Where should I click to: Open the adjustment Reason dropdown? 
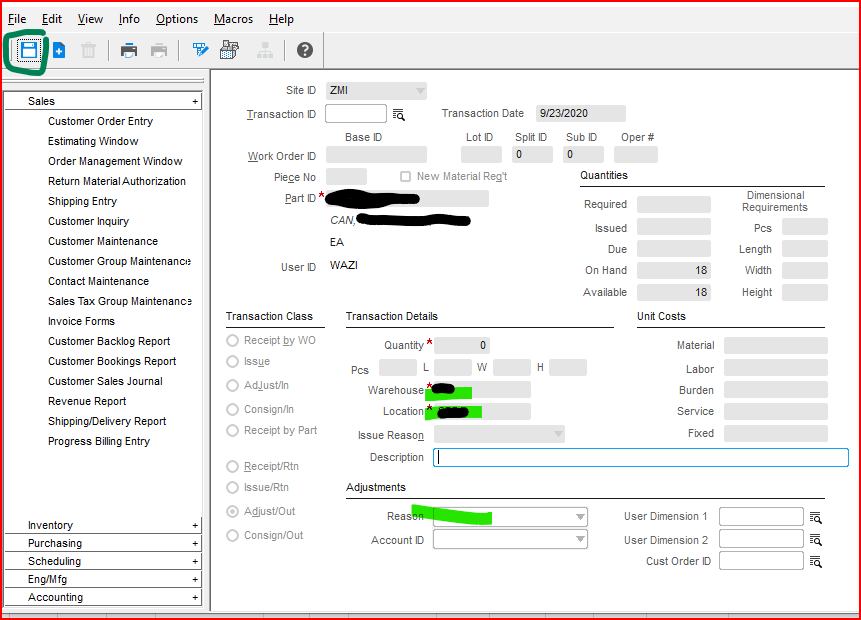580,517
